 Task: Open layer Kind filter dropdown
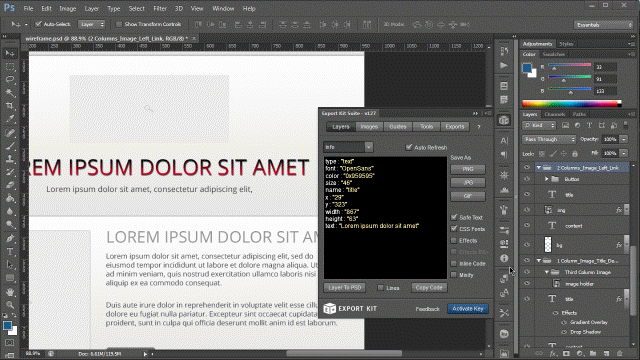(x=539, y=125)
